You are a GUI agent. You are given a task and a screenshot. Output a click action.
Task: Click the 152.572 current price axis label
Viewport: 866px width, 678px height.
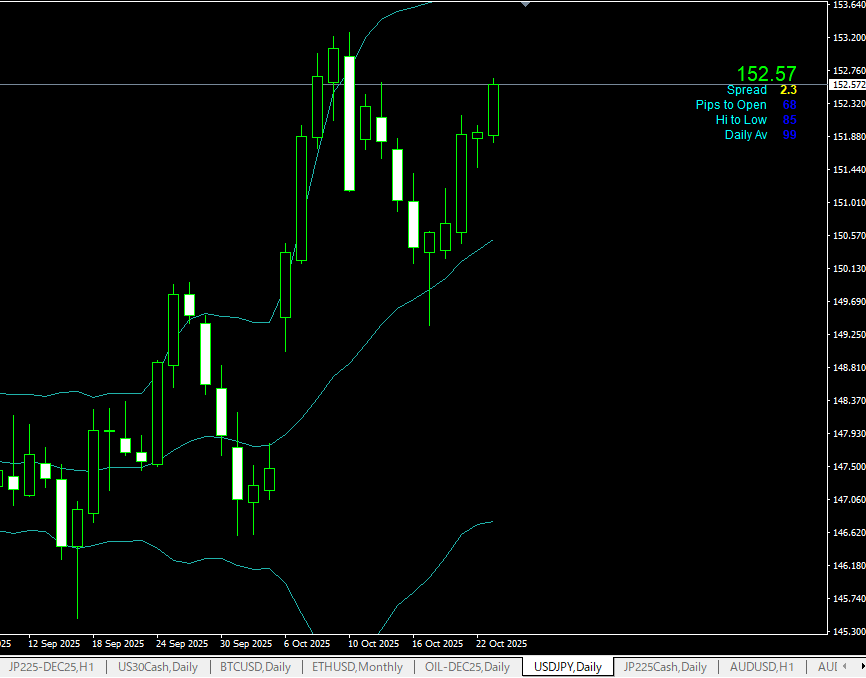click(848, 85)
